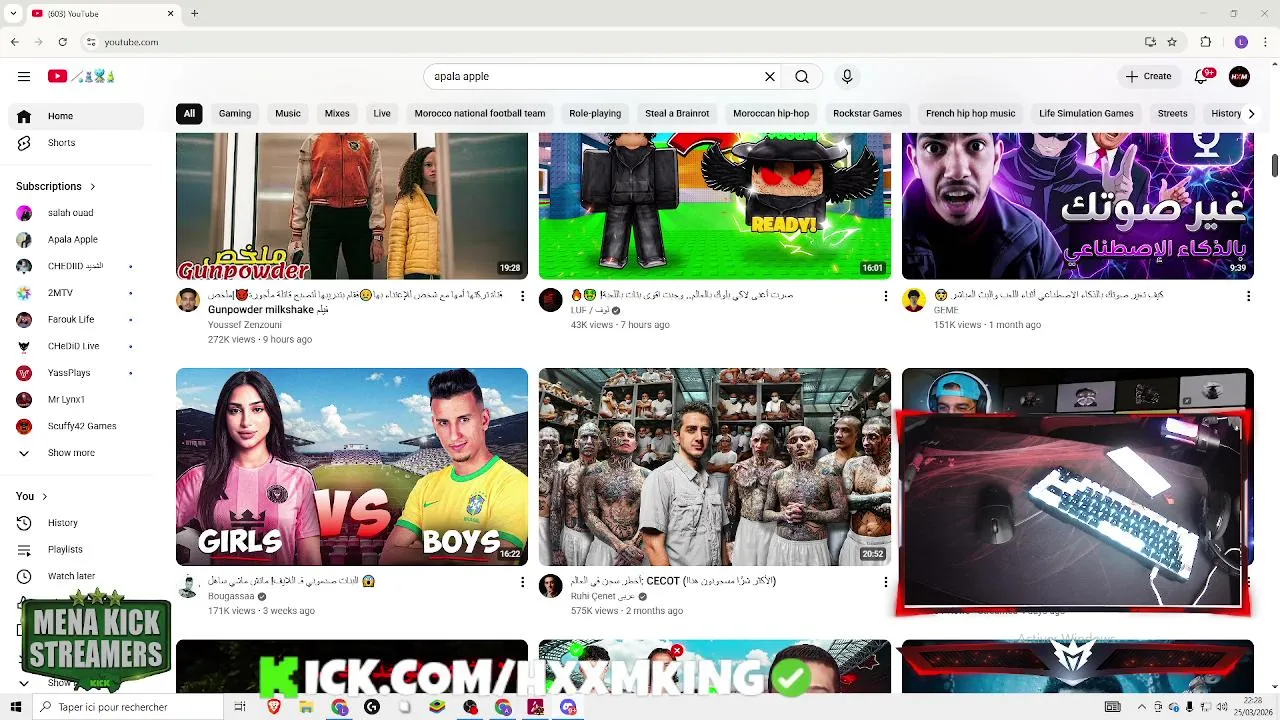1280x720 pixels.
Task: Open the Ruhi Çenet channel avatar
Action: coord(551,586)
